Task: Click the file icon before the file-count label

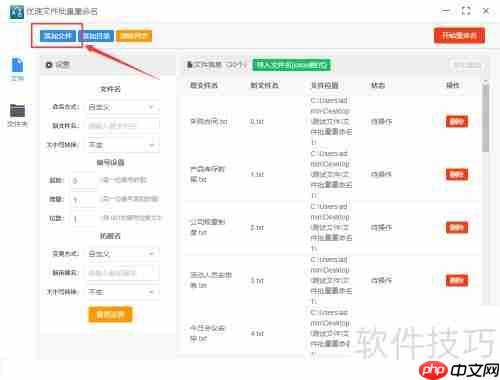Action: point(190,65)
